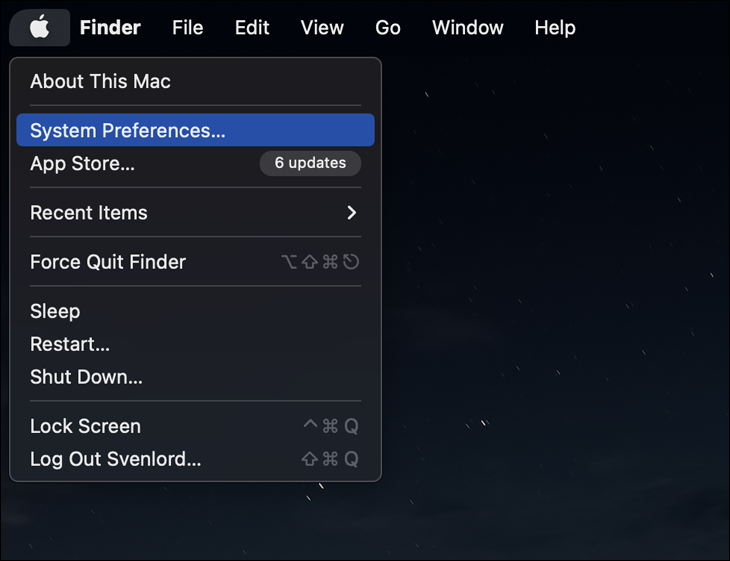Image resolution: width=730 pixels, height=561 pixels.
Task: Open the Edit menu
Action: pos(252,28)
